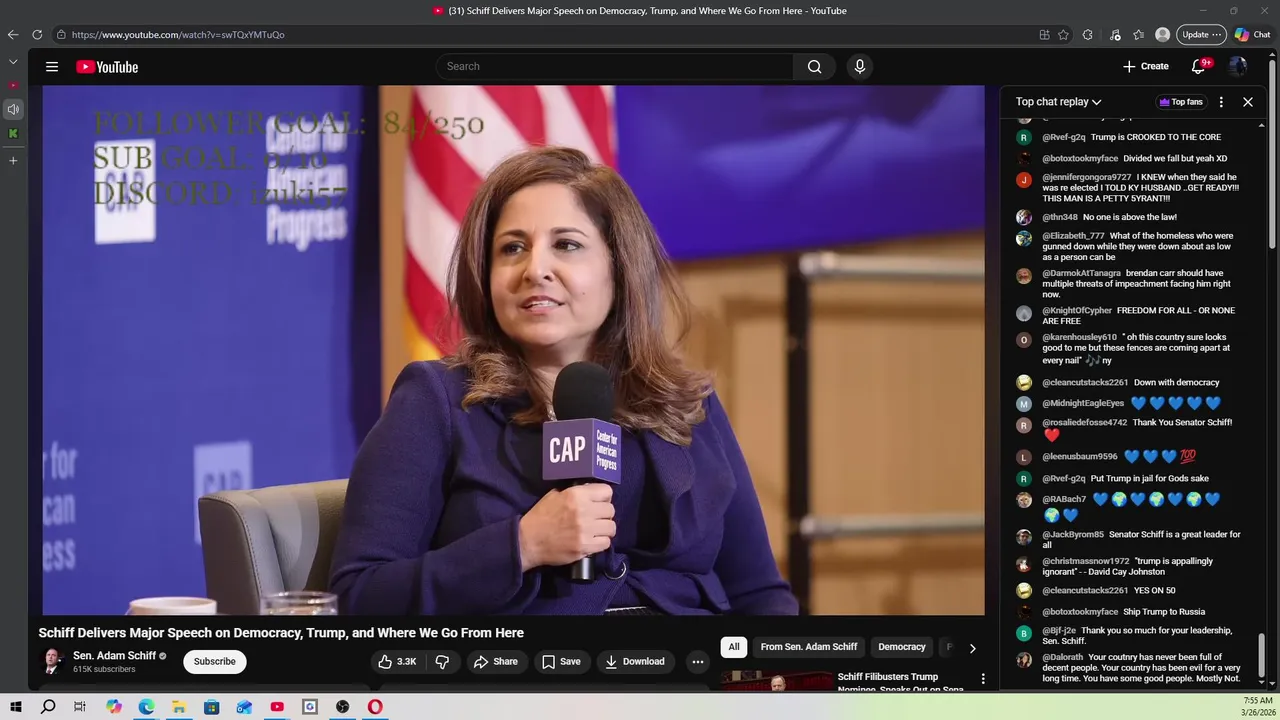
Task: Open Task View on the taskbar
Action: pyautogui.click(x=80, y=707)
